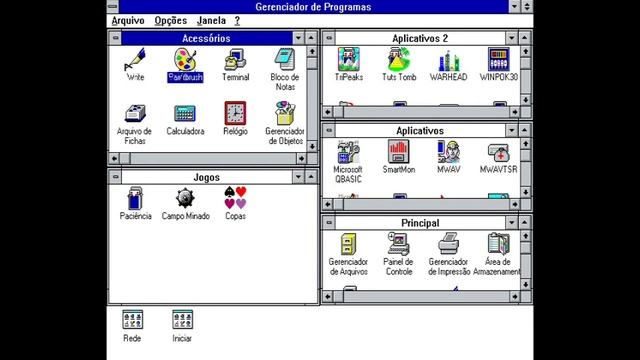Click Aplicativos horizontal scroll right arrow
Screen dimensions: 640x360
[515, 204]
